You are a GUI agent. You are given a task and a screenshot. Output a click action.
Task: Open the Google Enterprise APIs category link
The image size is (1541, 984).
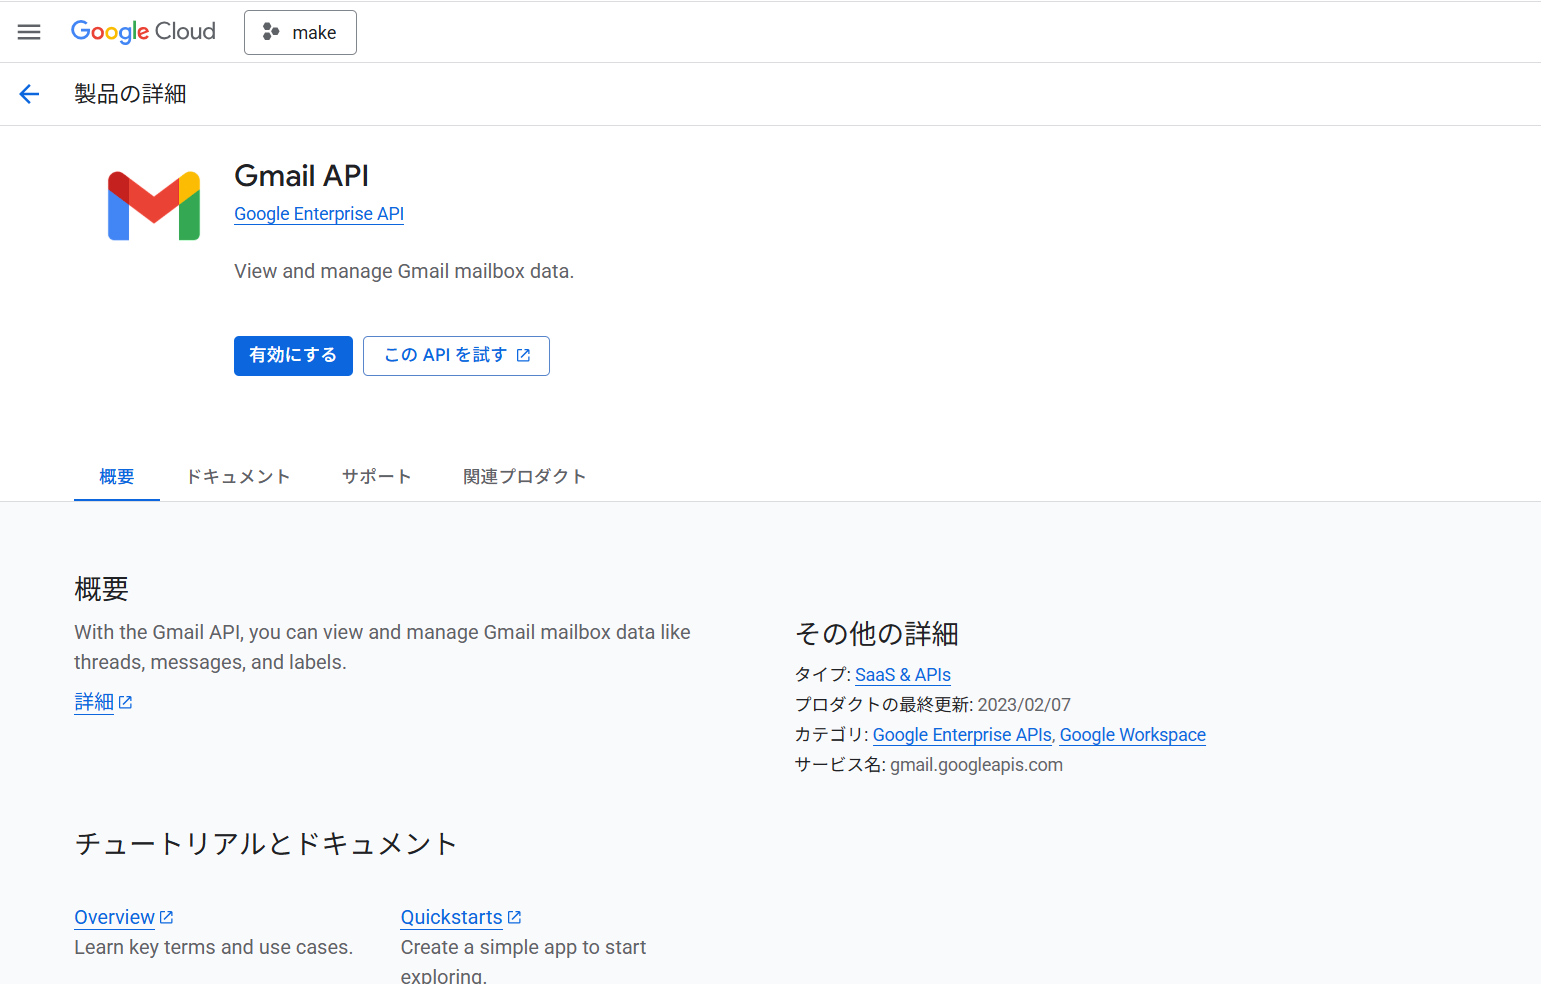[x=962, y=735]
